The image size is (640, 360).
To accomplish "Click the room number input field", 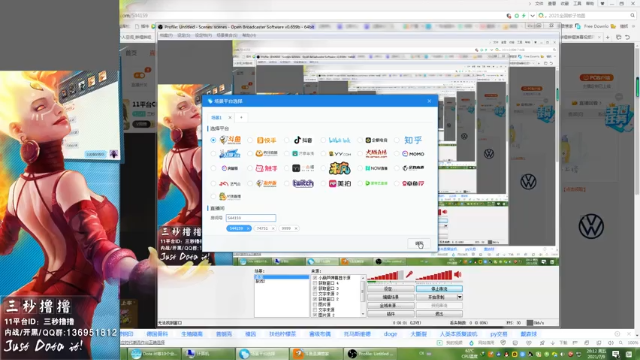I will tap(251, 218).
